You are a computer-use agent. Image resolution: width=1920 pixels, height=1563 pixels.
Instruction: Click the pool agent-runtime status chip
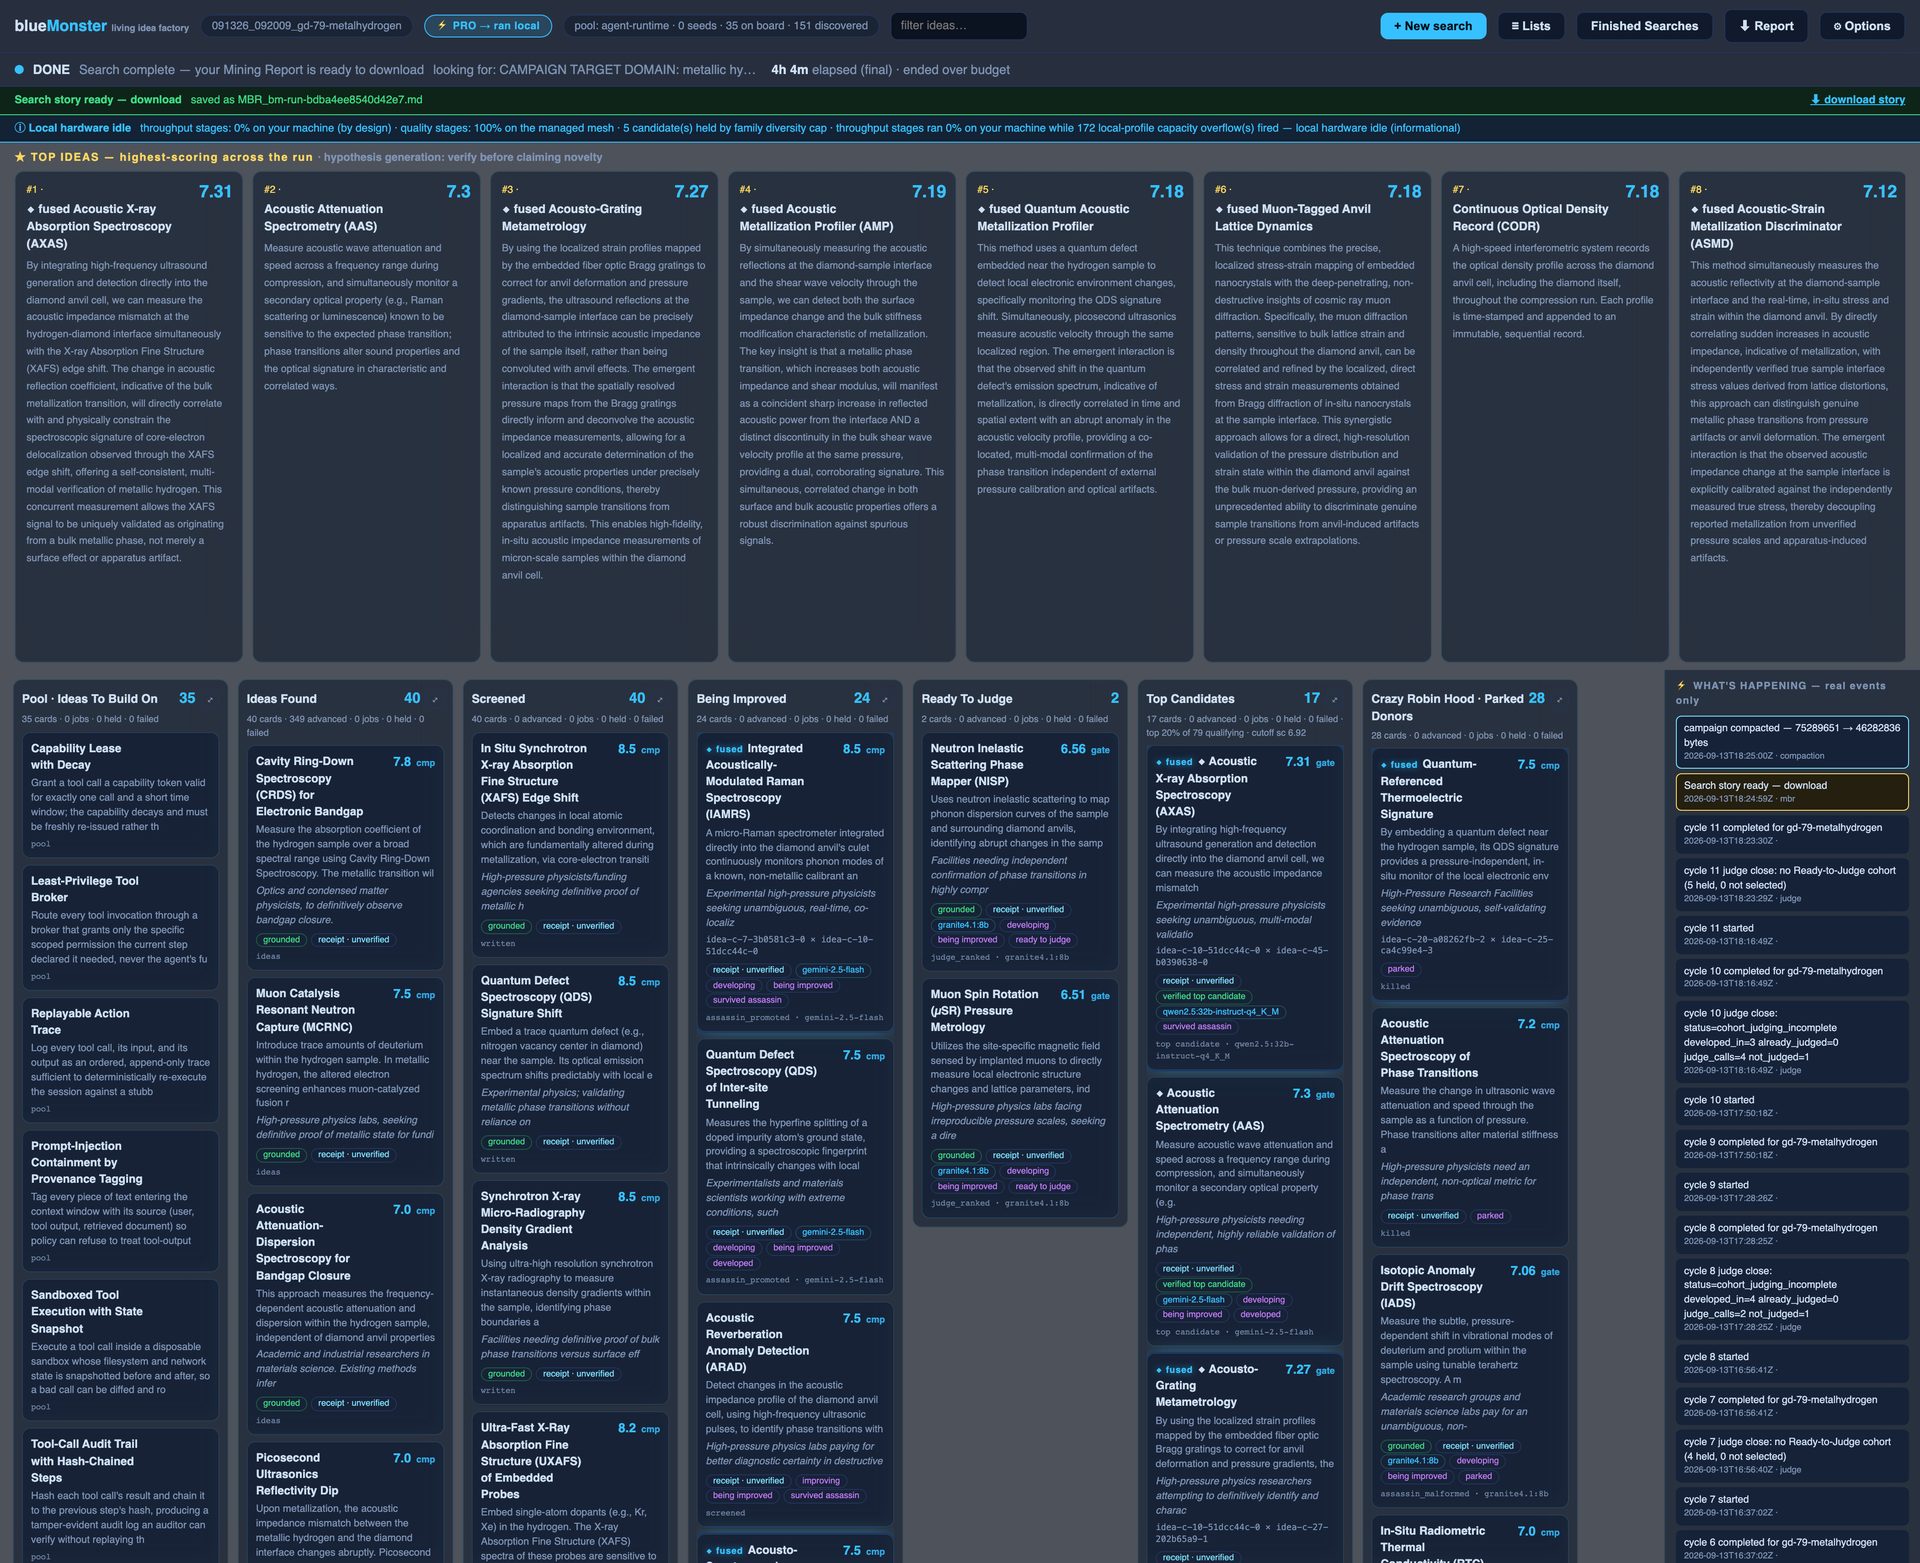721,26
